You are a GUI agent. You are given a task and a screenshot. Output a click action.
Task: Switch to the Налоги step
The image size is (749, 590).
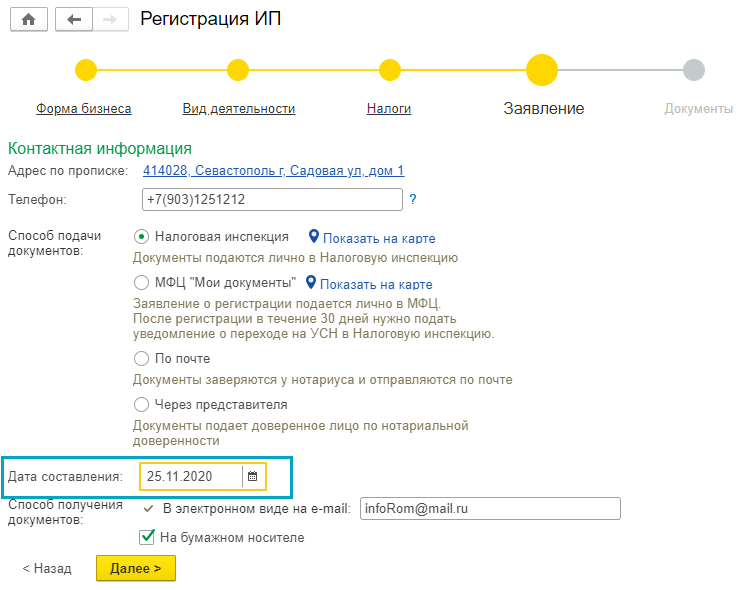tap(389, 109)
